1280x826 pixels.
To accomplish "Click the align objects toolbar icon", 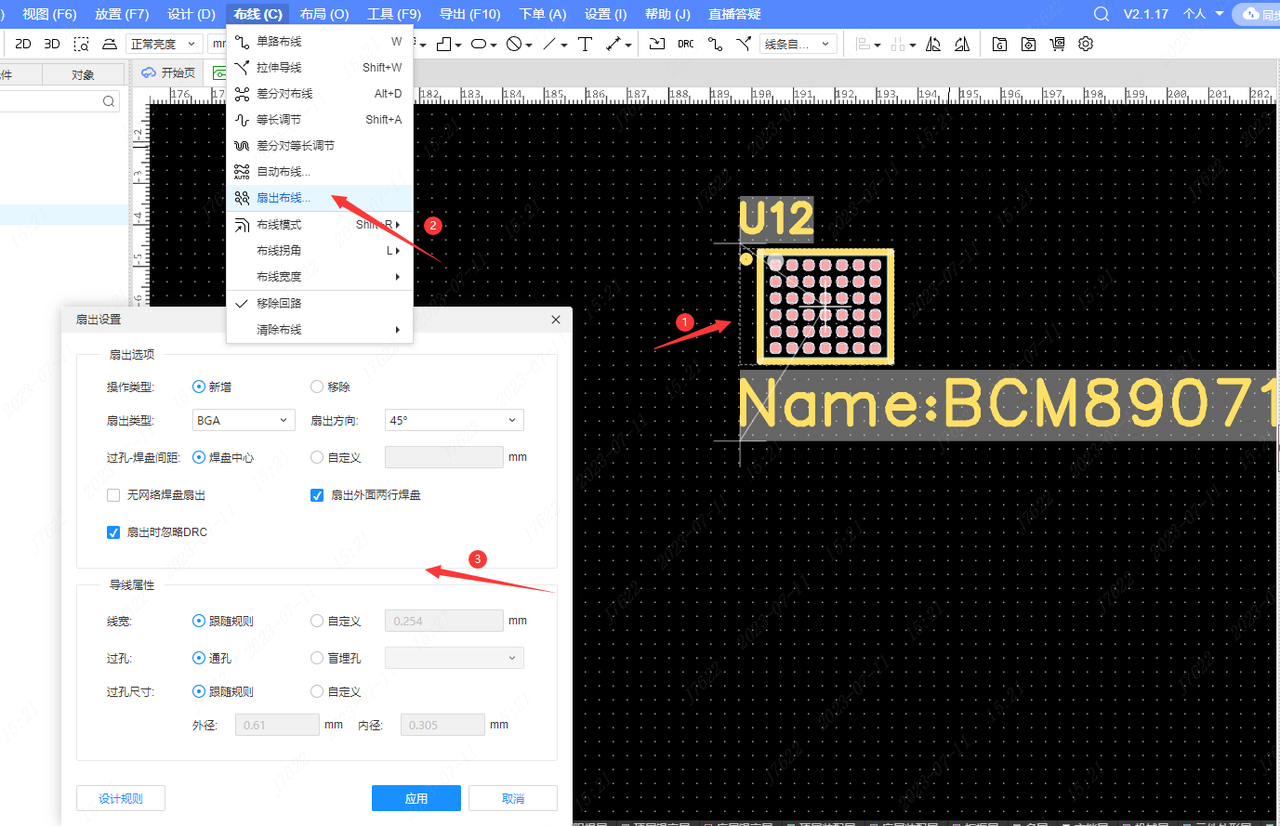I will pyautogui.click(x=863, y=44).
